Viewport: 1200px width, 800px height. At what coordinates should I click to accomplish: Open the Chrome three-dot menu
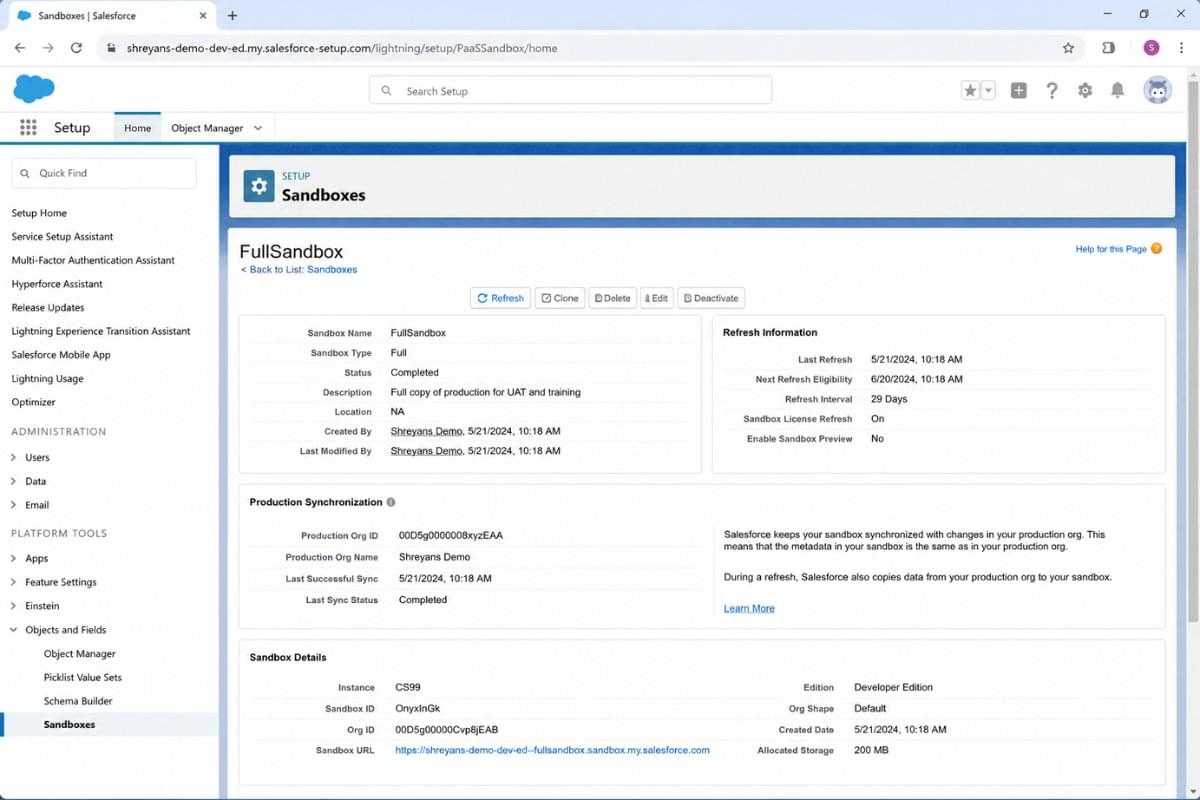click(1183, 48)
